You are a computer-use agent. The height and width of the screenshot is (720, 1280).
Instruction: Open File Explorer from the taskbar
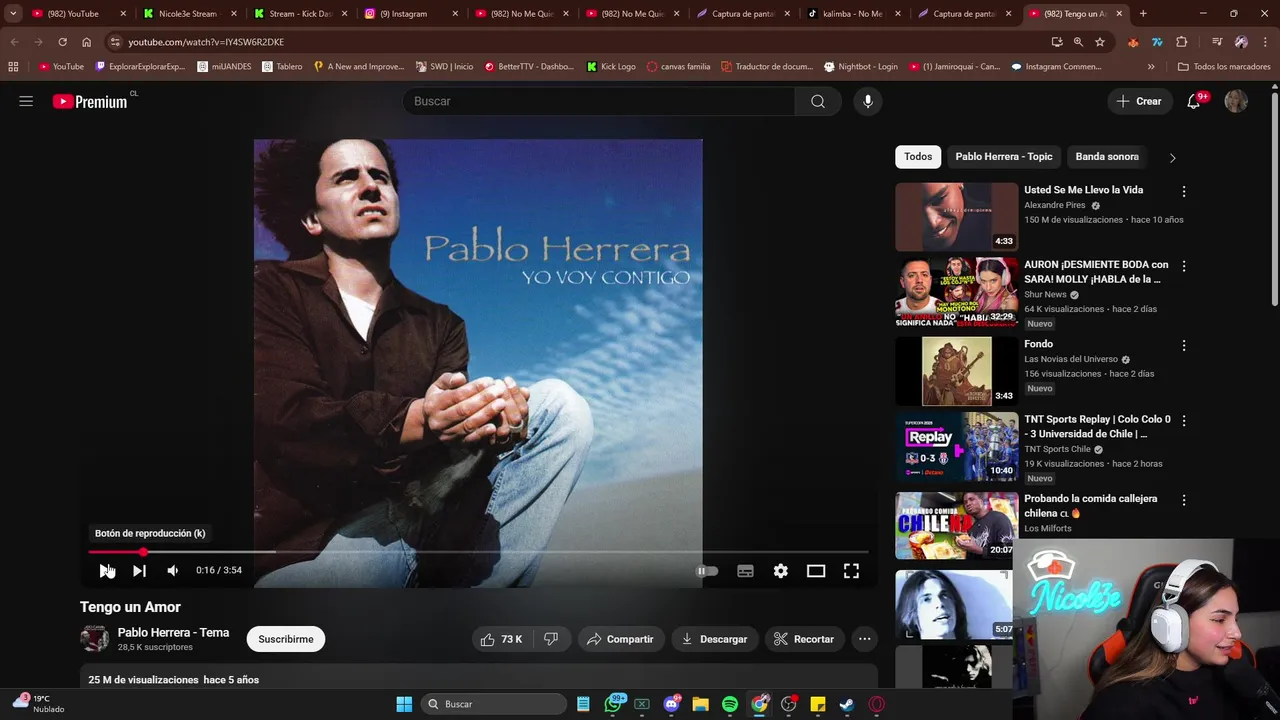(x=701, y=704)
